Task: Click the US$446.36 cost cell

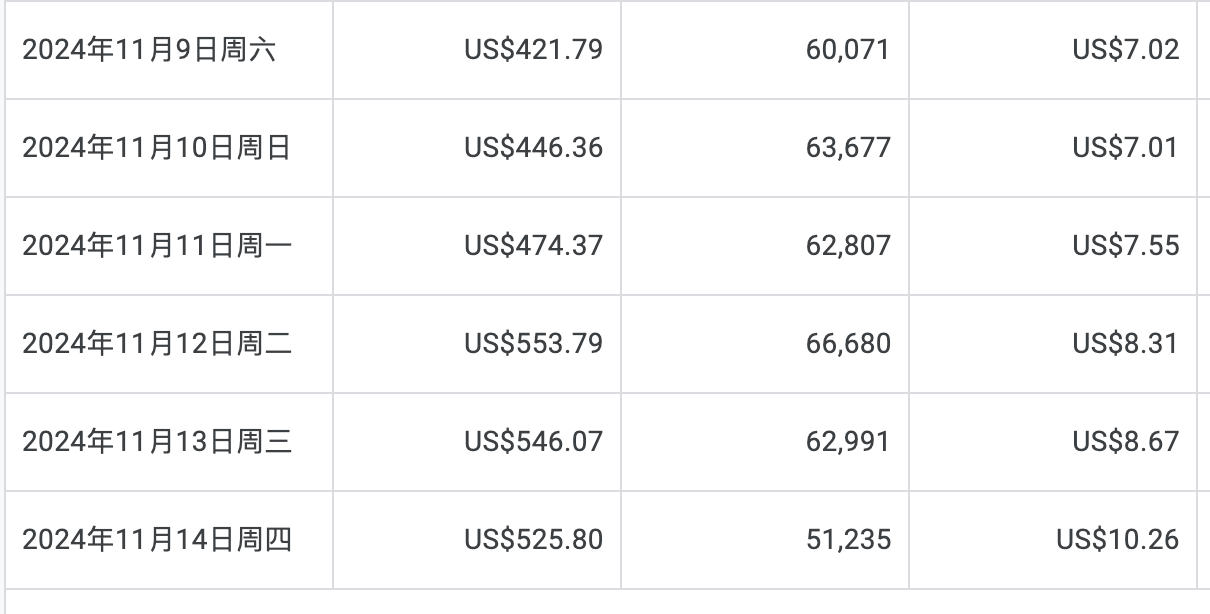Action: pyautogui.click(x=477, y=148)
